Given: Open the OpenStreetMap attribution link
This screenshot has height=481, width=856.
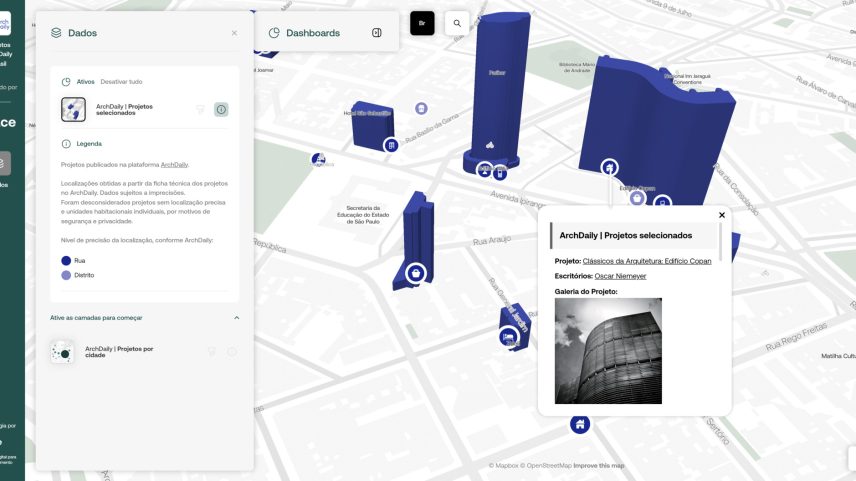Looking at the screenshot, I should point(546,466).
